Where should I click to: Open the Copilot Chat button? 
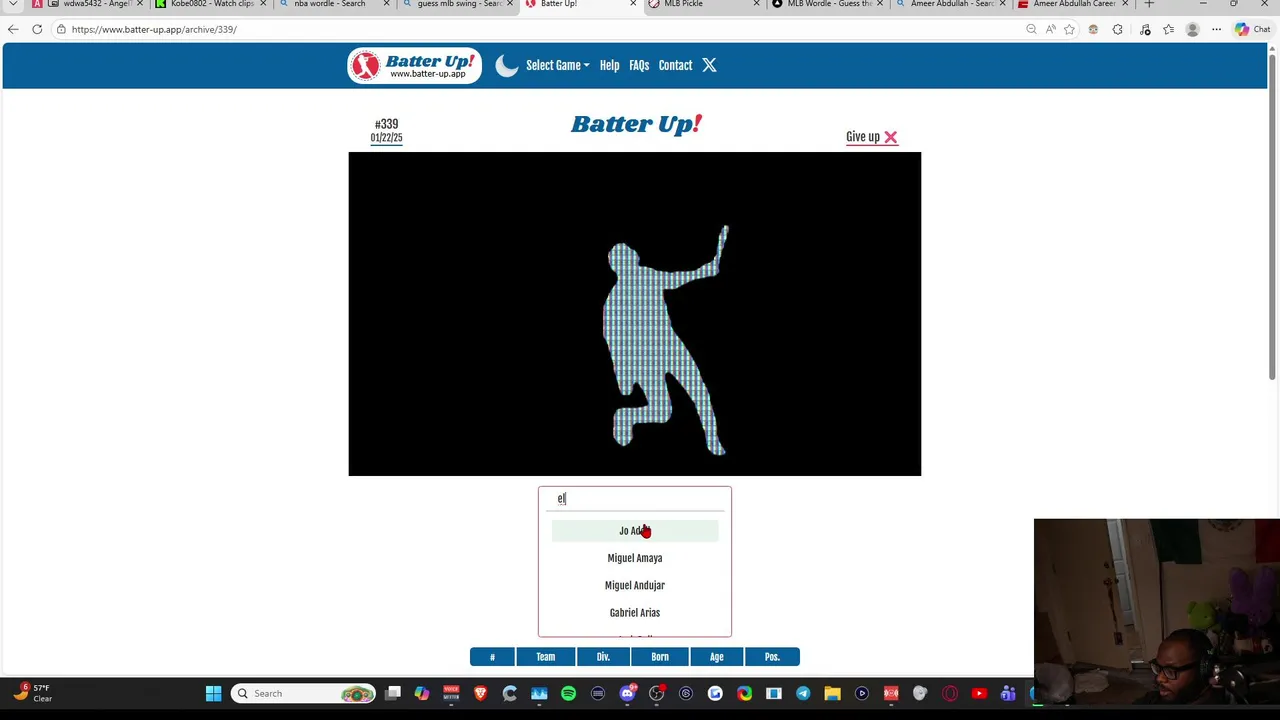pyautogui.click(x=1252, y=29)
